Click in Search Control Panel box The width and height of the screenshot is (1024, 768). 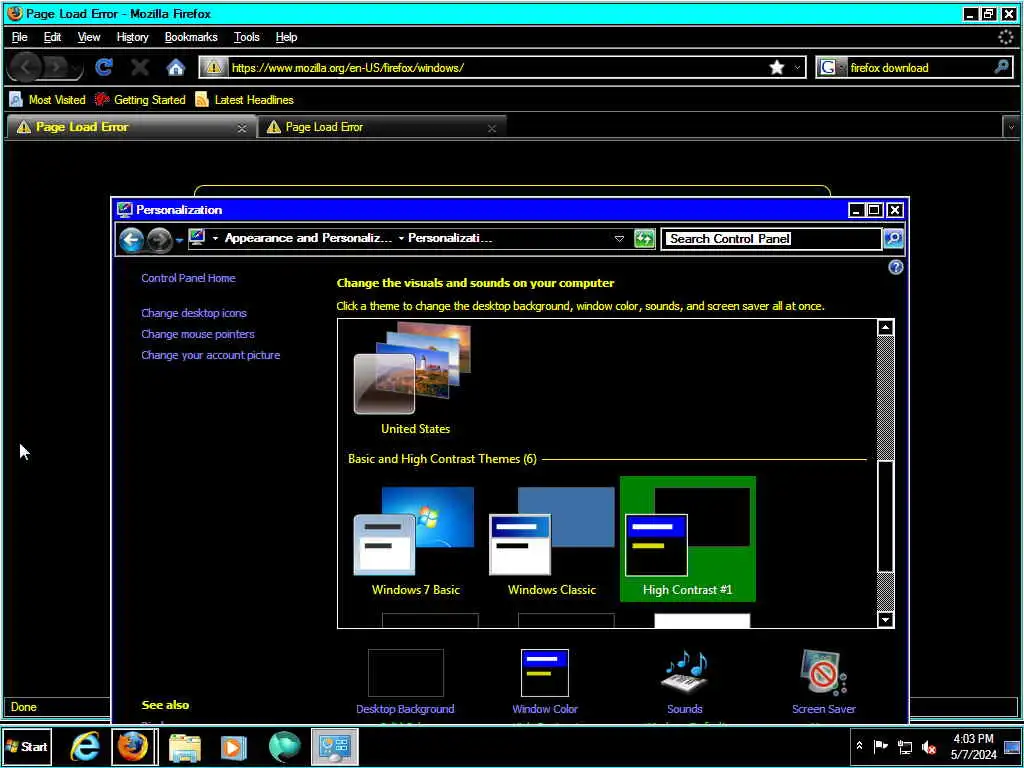[x=771, y=238]
